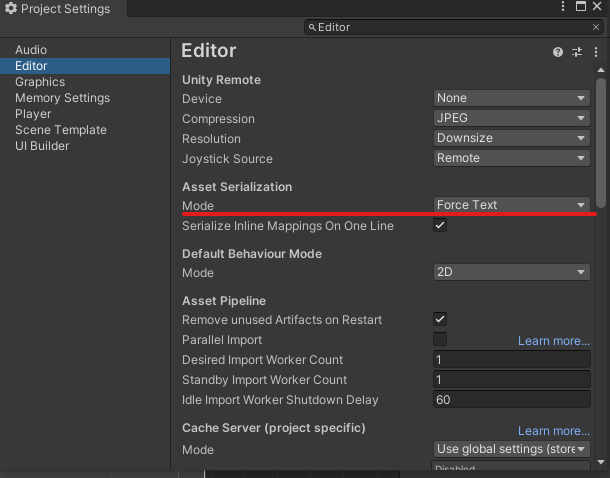Select Memory Settings in the sidebar
This screenshot has height=478, width=610.
click(x=85, y=98)
